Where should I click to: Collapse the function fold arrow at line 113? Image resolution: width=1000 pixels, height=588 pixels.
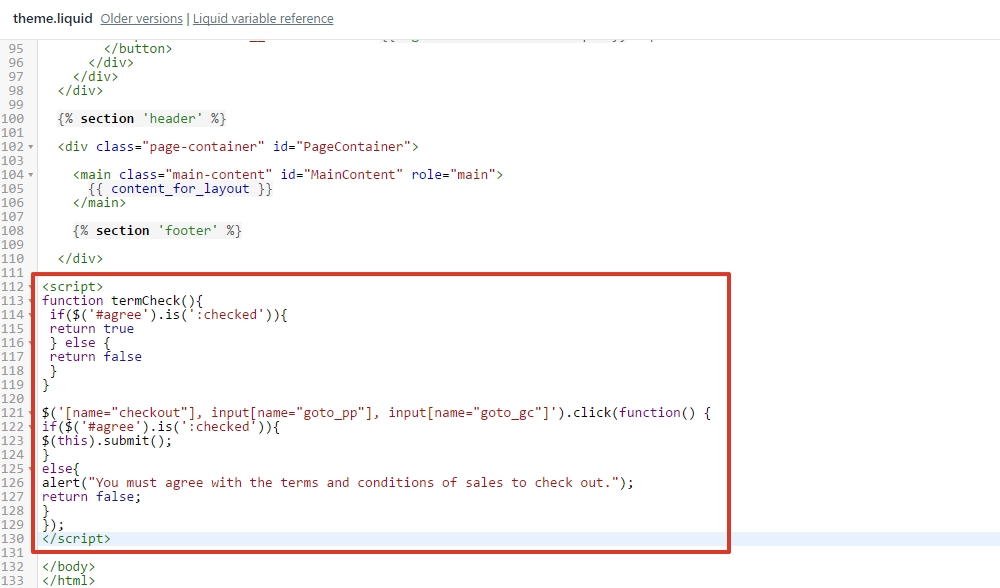click(x=31, y=301)
